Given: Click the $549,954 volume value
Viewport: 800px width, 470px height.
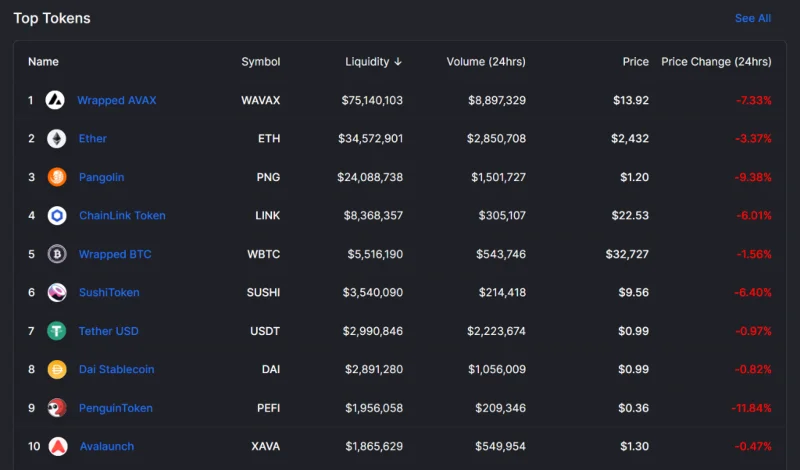Looking at the screenshot, I should click(x=501, y=447).
